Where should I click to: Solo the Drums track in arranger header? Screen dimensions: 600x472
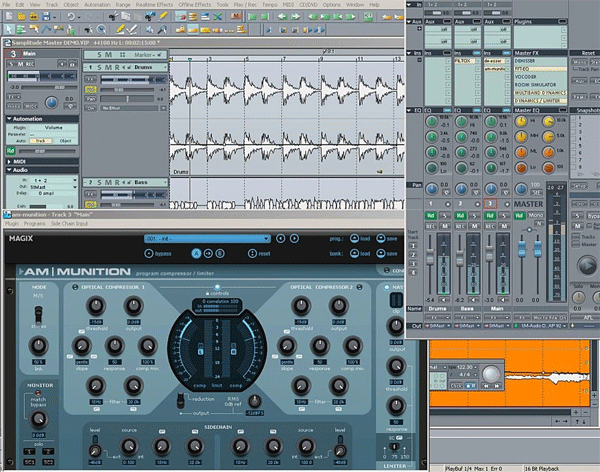(x=99, y=67)
